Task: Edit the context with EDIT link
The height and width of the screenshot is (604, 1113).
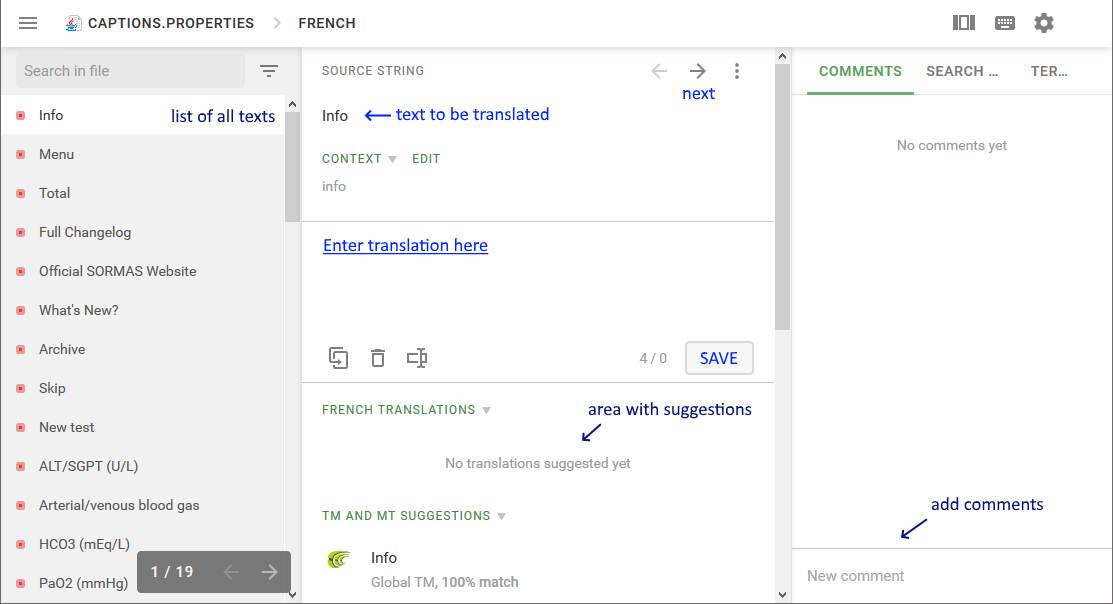Action: pyautogui.click(x=426, y=158)
